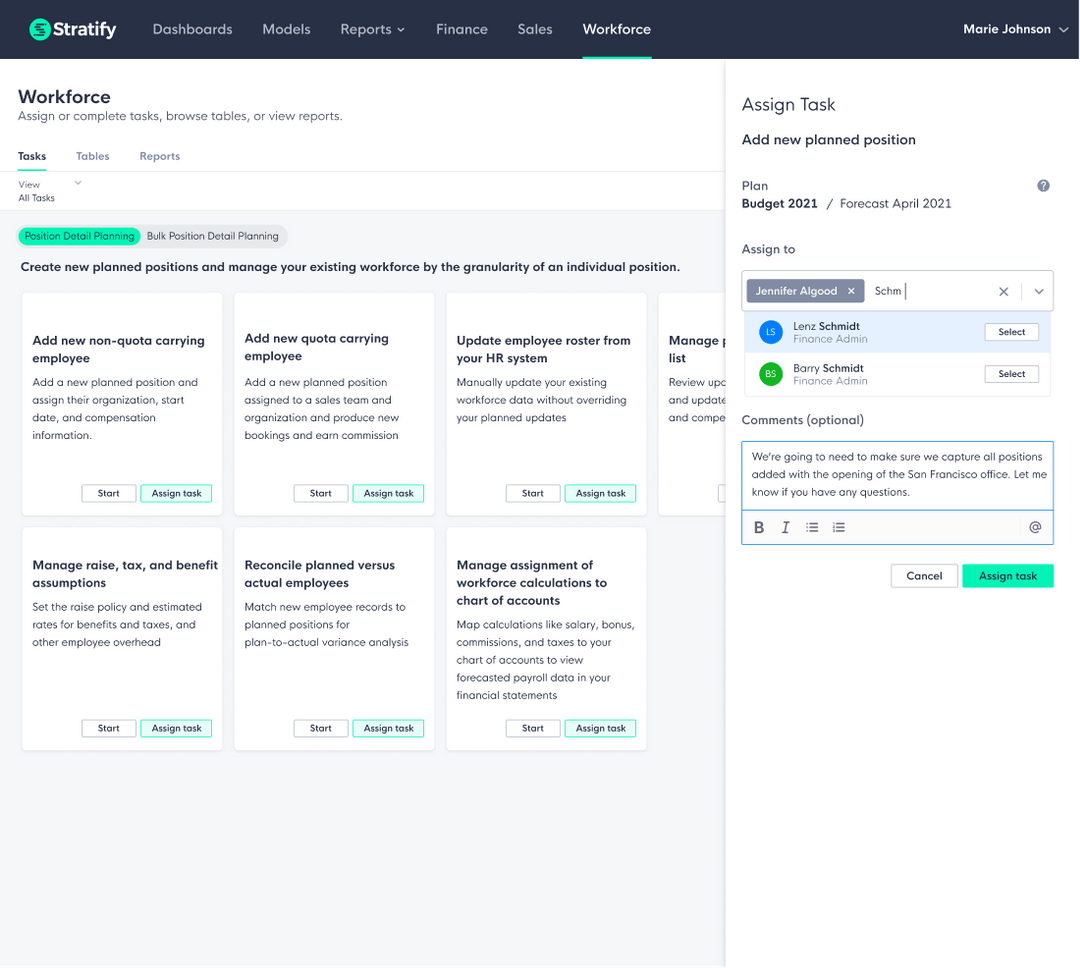Expand the Reports navigation dropdown

[x=372, y=29]
